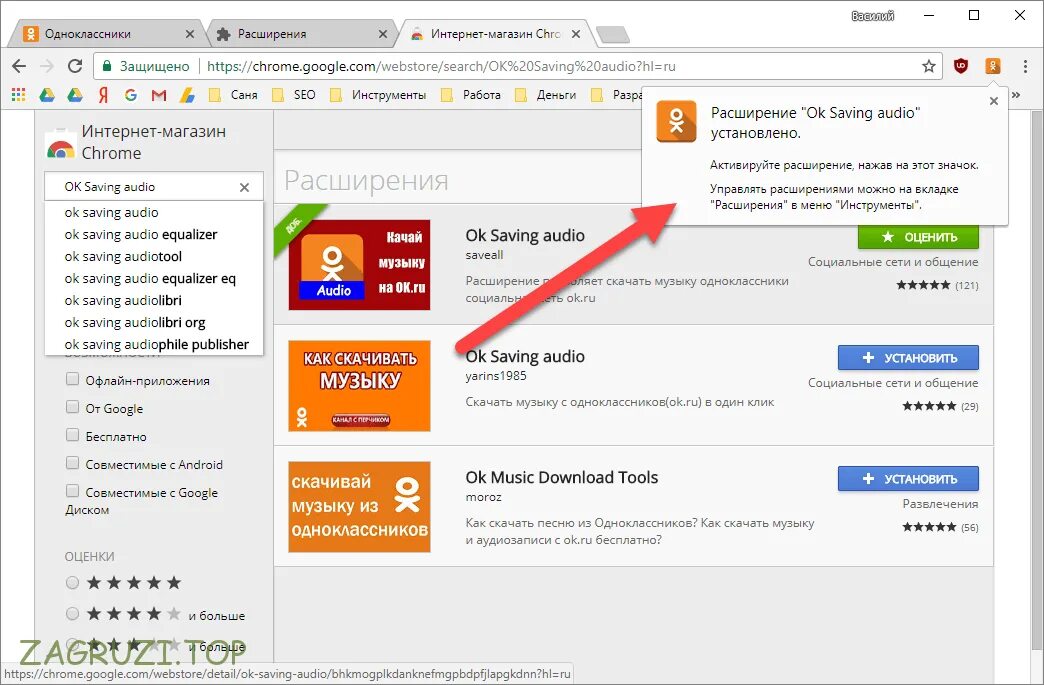This screenshot has width=1044, height=685.
Task: Open a new tab
Action: tap(612, 35)
